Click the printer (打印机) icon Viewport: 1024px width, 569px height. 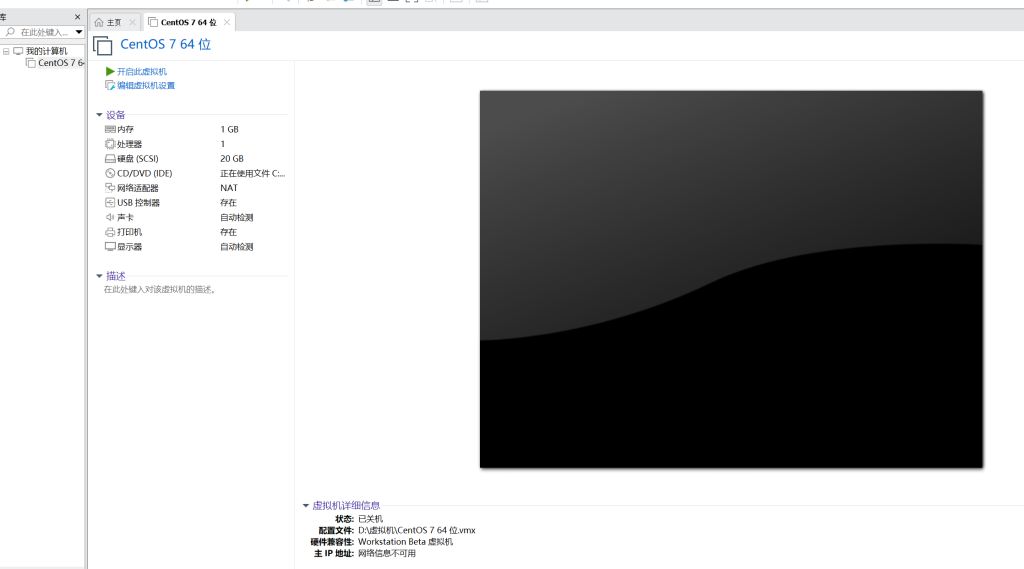pos(110,232)
